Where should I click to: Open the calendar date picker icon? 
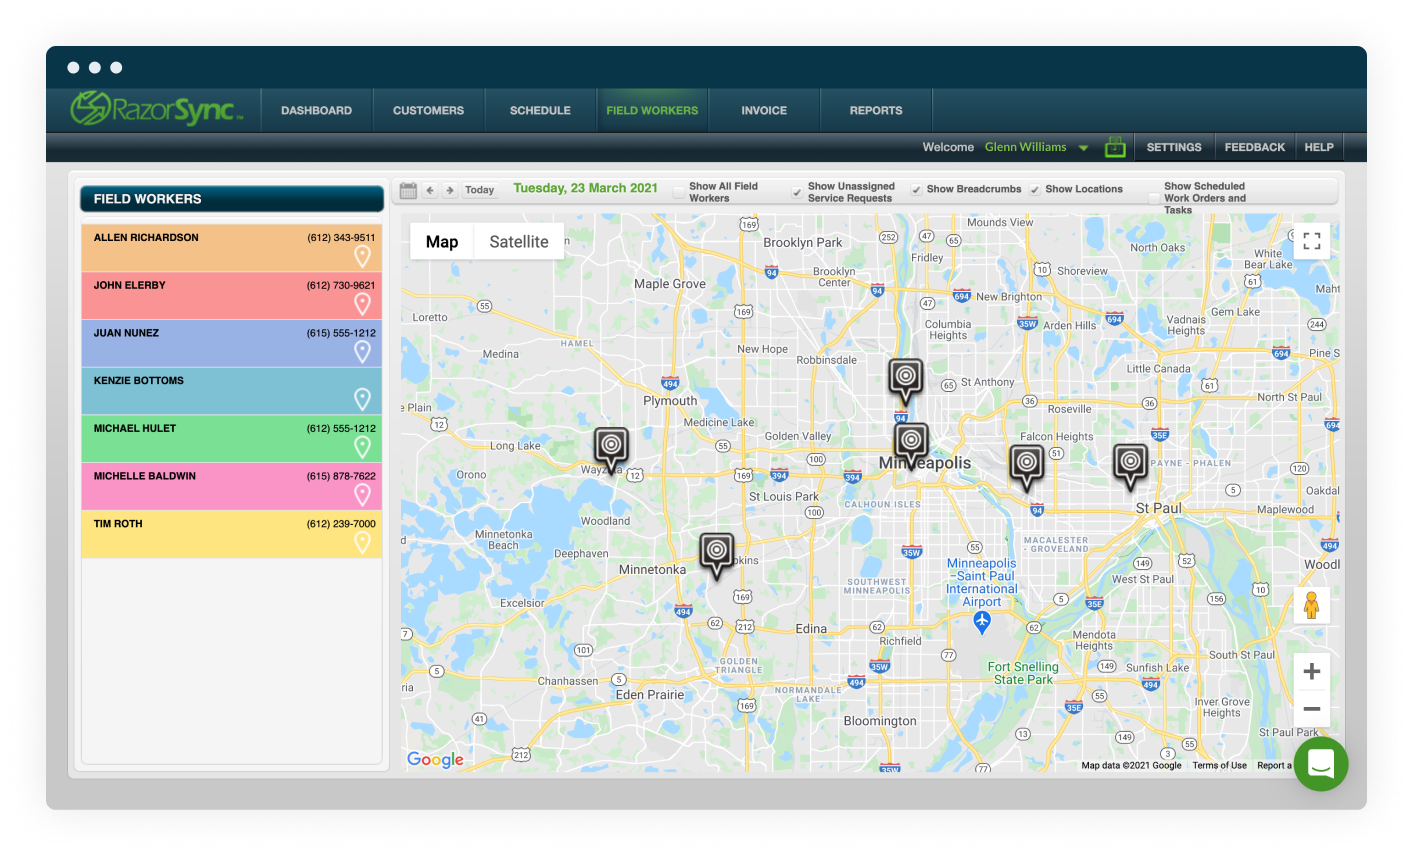click(x=408, y=190)
